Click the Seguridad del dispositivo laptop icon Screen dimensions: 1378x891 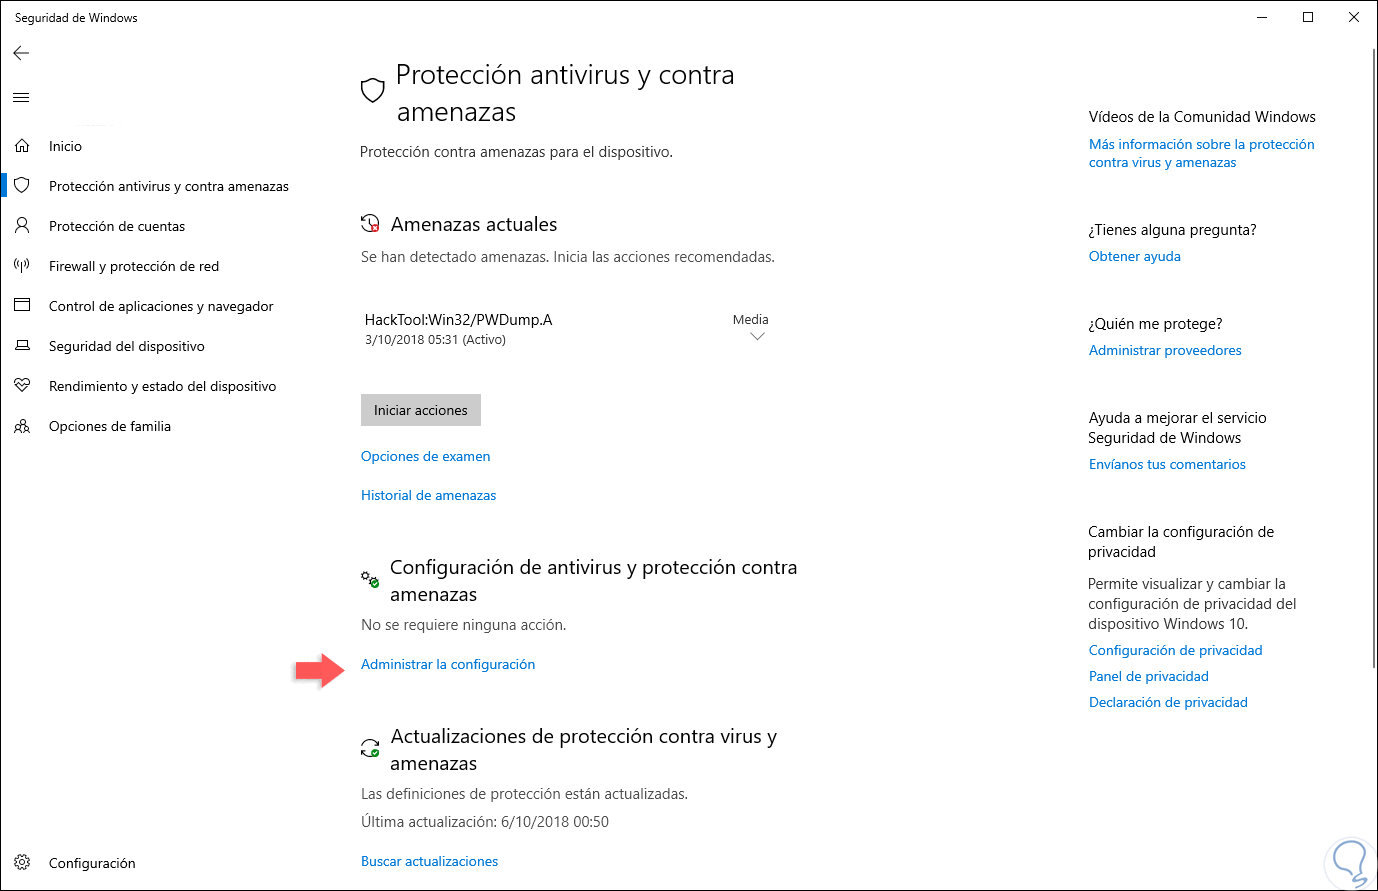click(22, 346)
